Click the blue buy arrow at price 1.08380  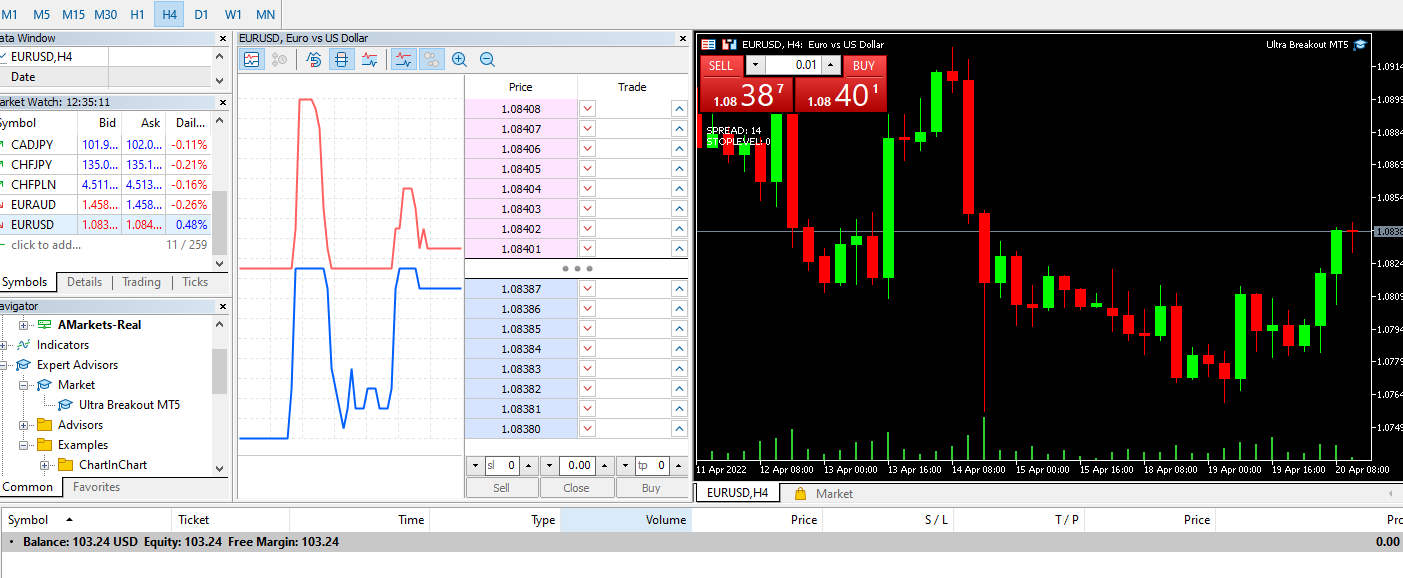pos(679,428)
